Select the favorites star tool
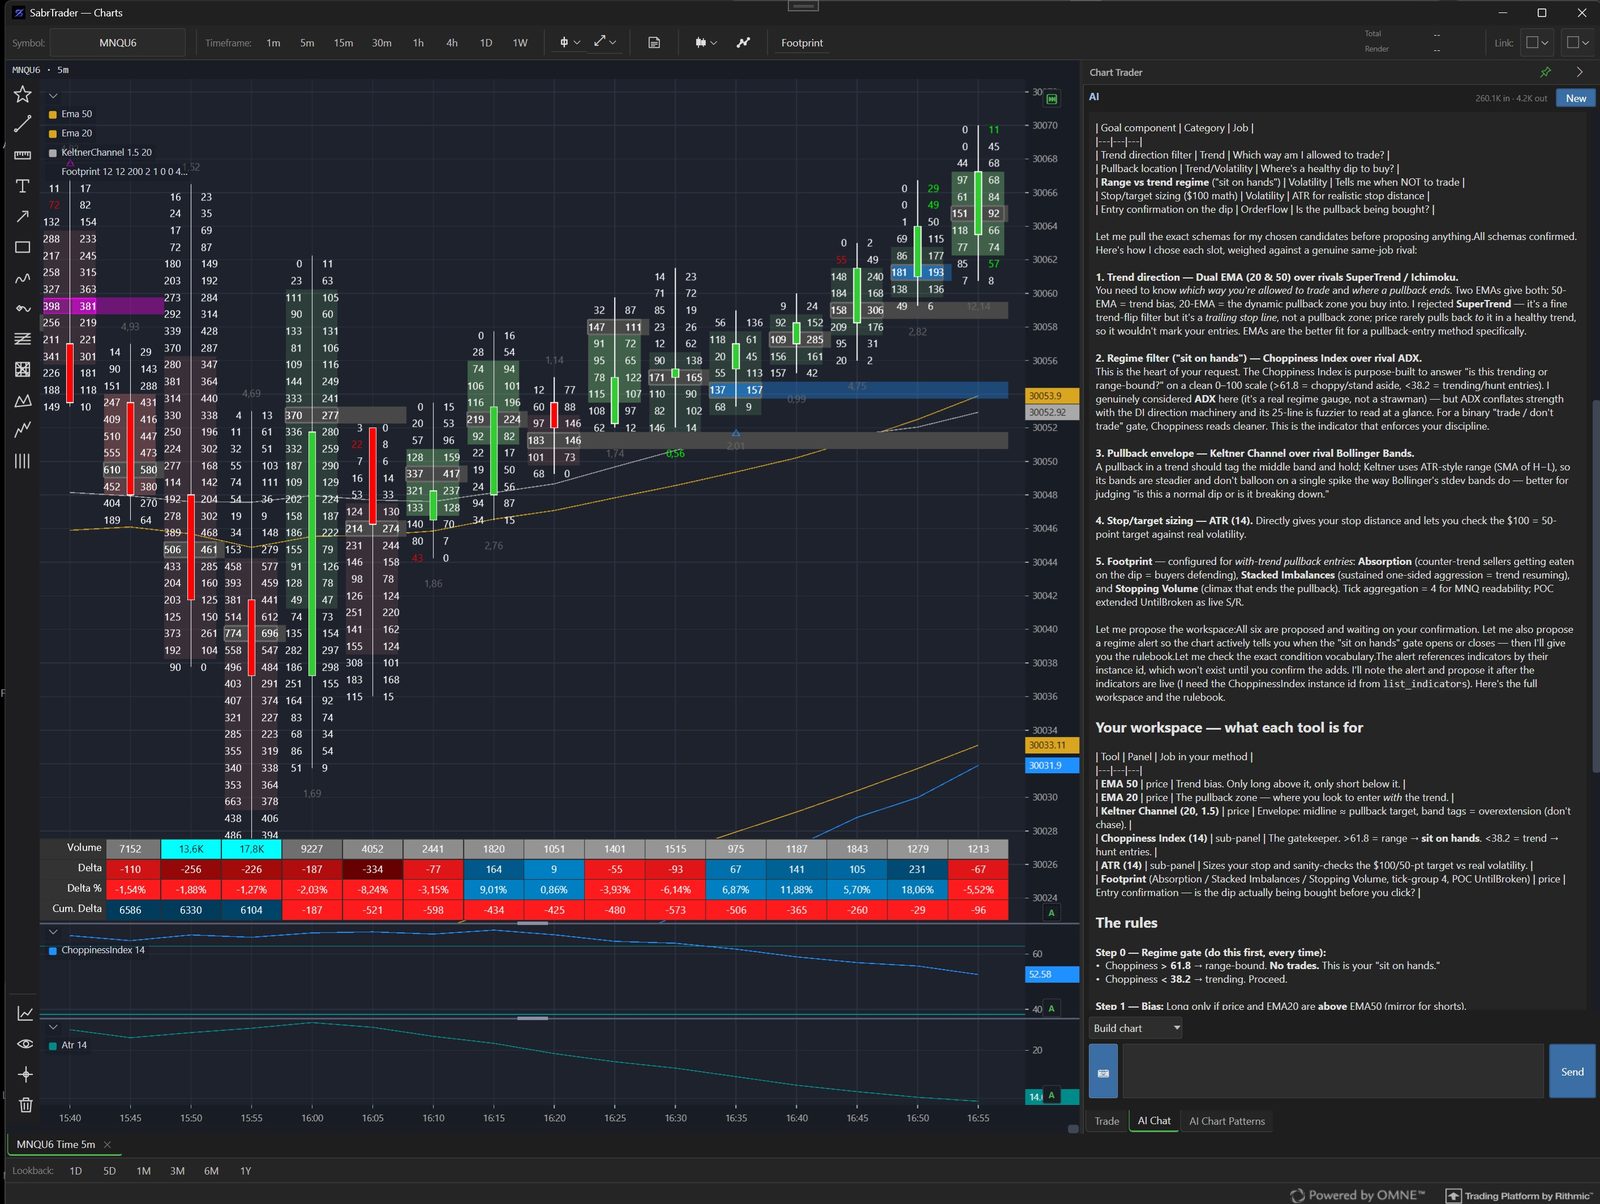This screenshot has height=1204, width=1600. (x=22, y=94)
